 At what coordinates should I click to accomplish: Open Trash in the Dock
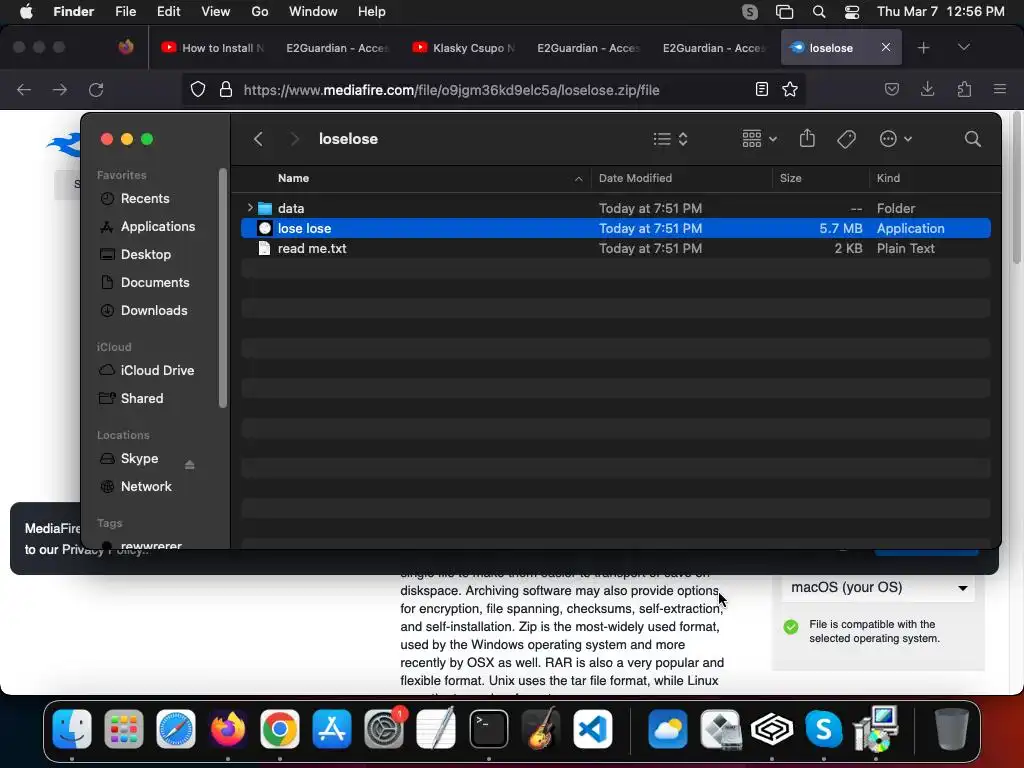(952, 729)
